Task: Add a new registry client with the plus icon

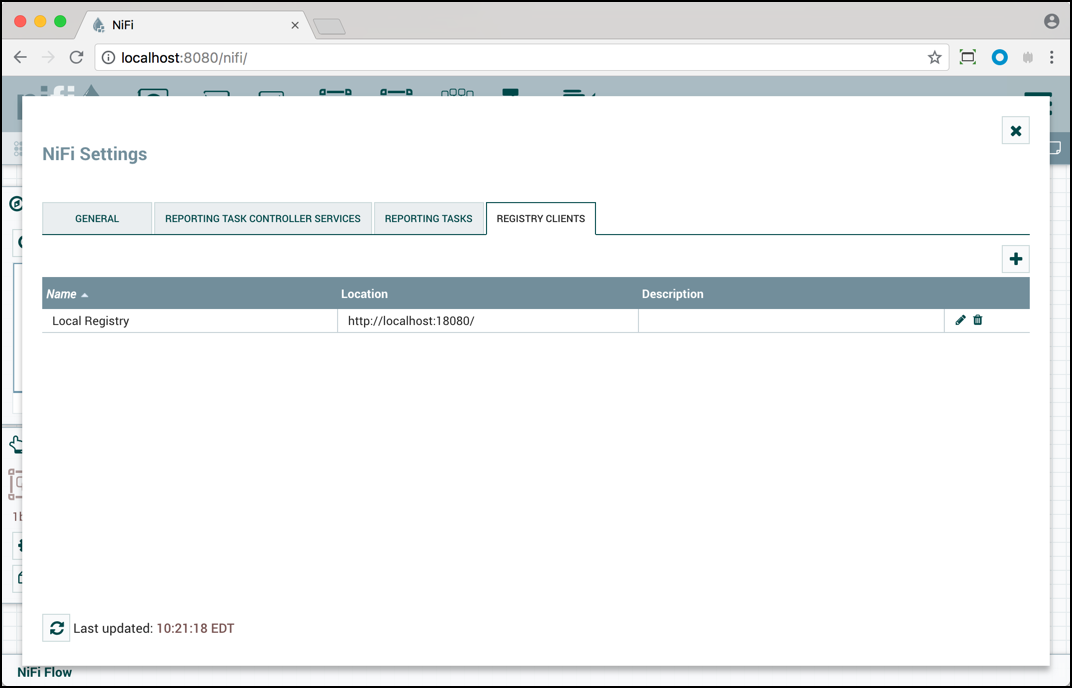Action: [x=1015, y=258]
